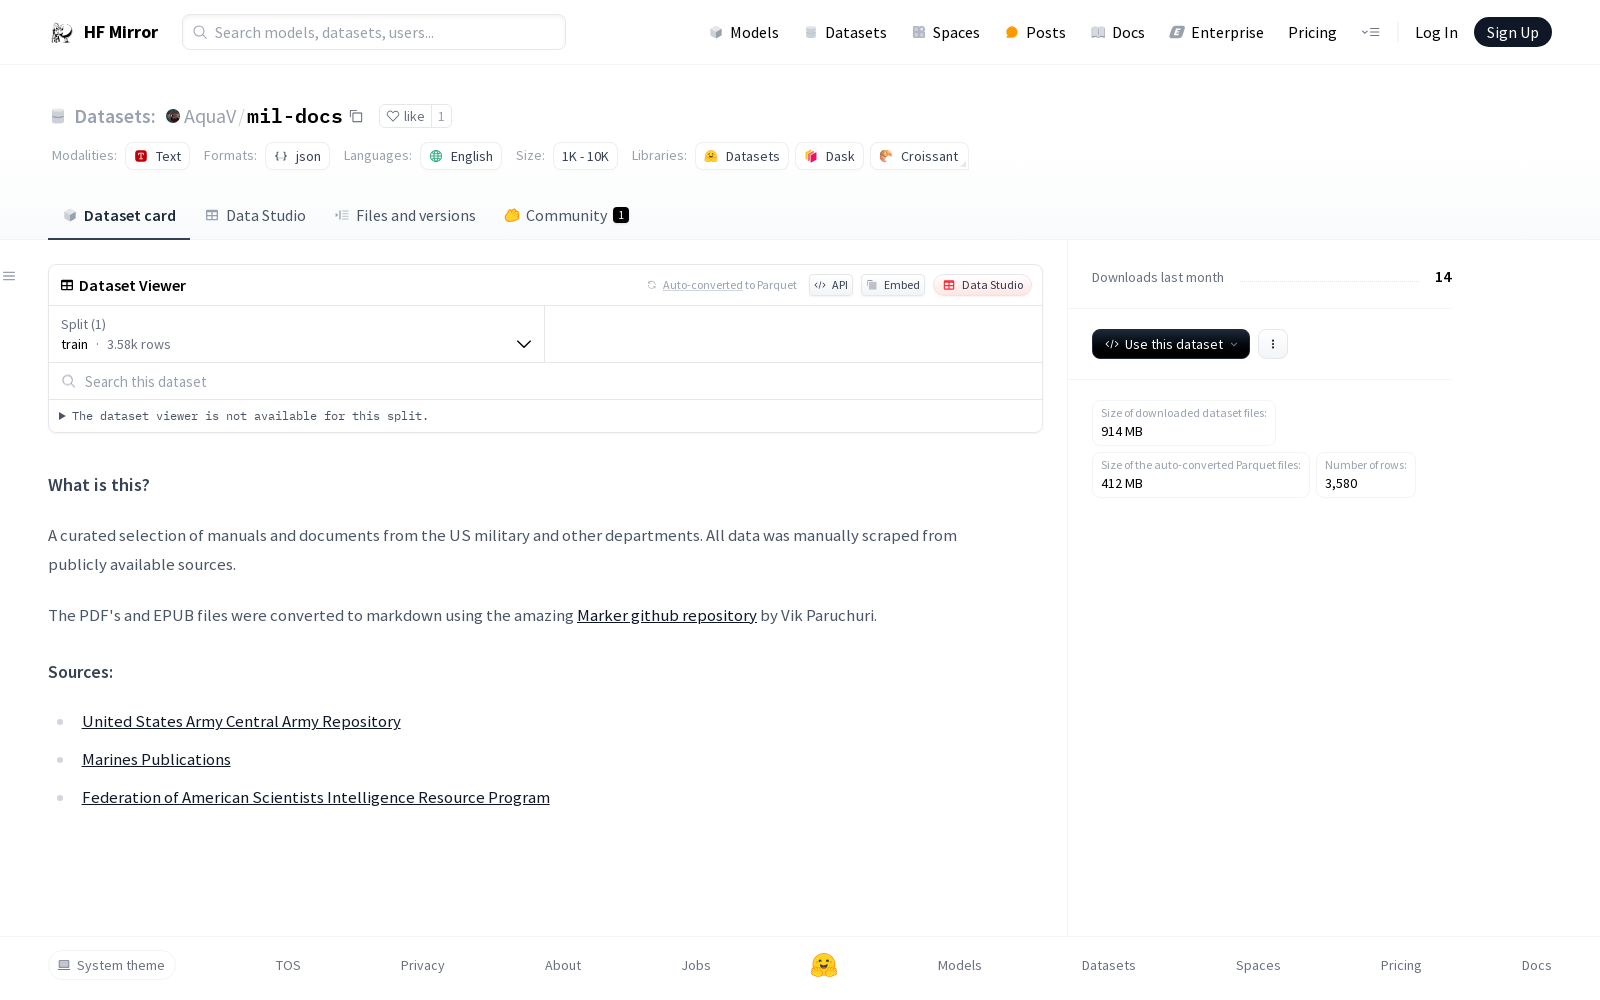
Task: Click the Log In link
Action: 1436,33
